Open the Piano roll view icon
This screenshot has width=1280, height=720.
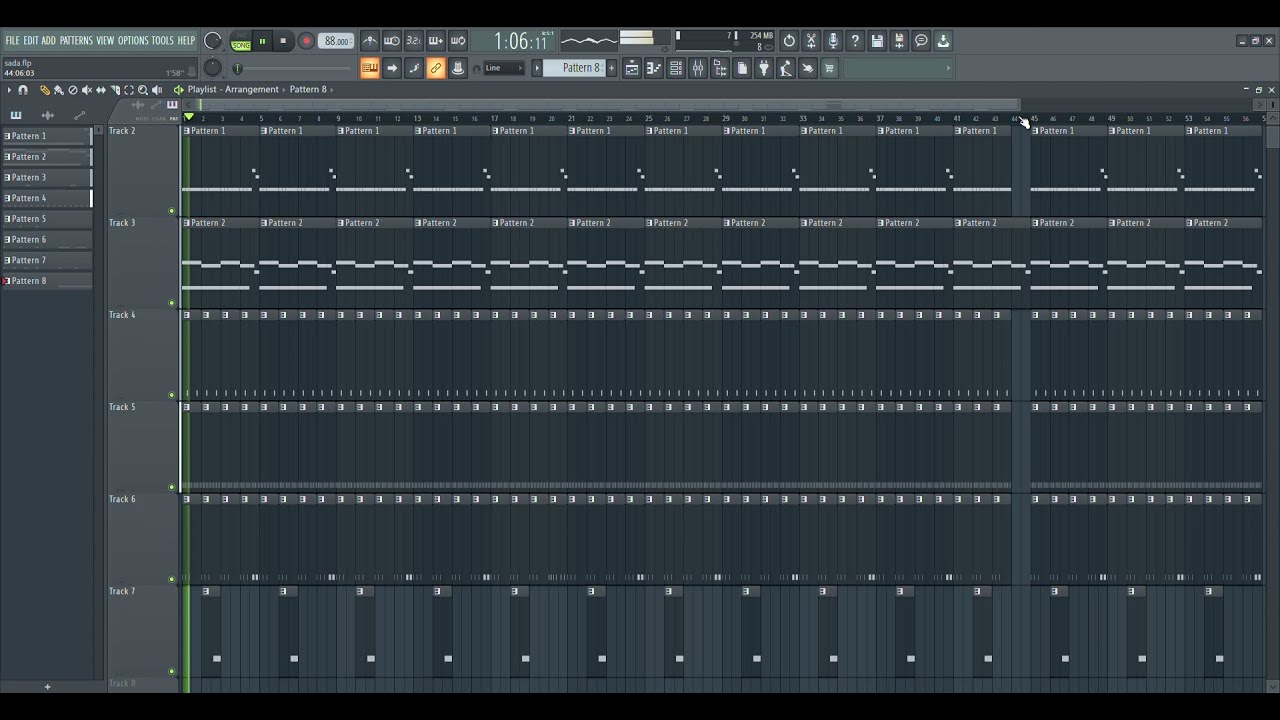[x=654, y=68]
